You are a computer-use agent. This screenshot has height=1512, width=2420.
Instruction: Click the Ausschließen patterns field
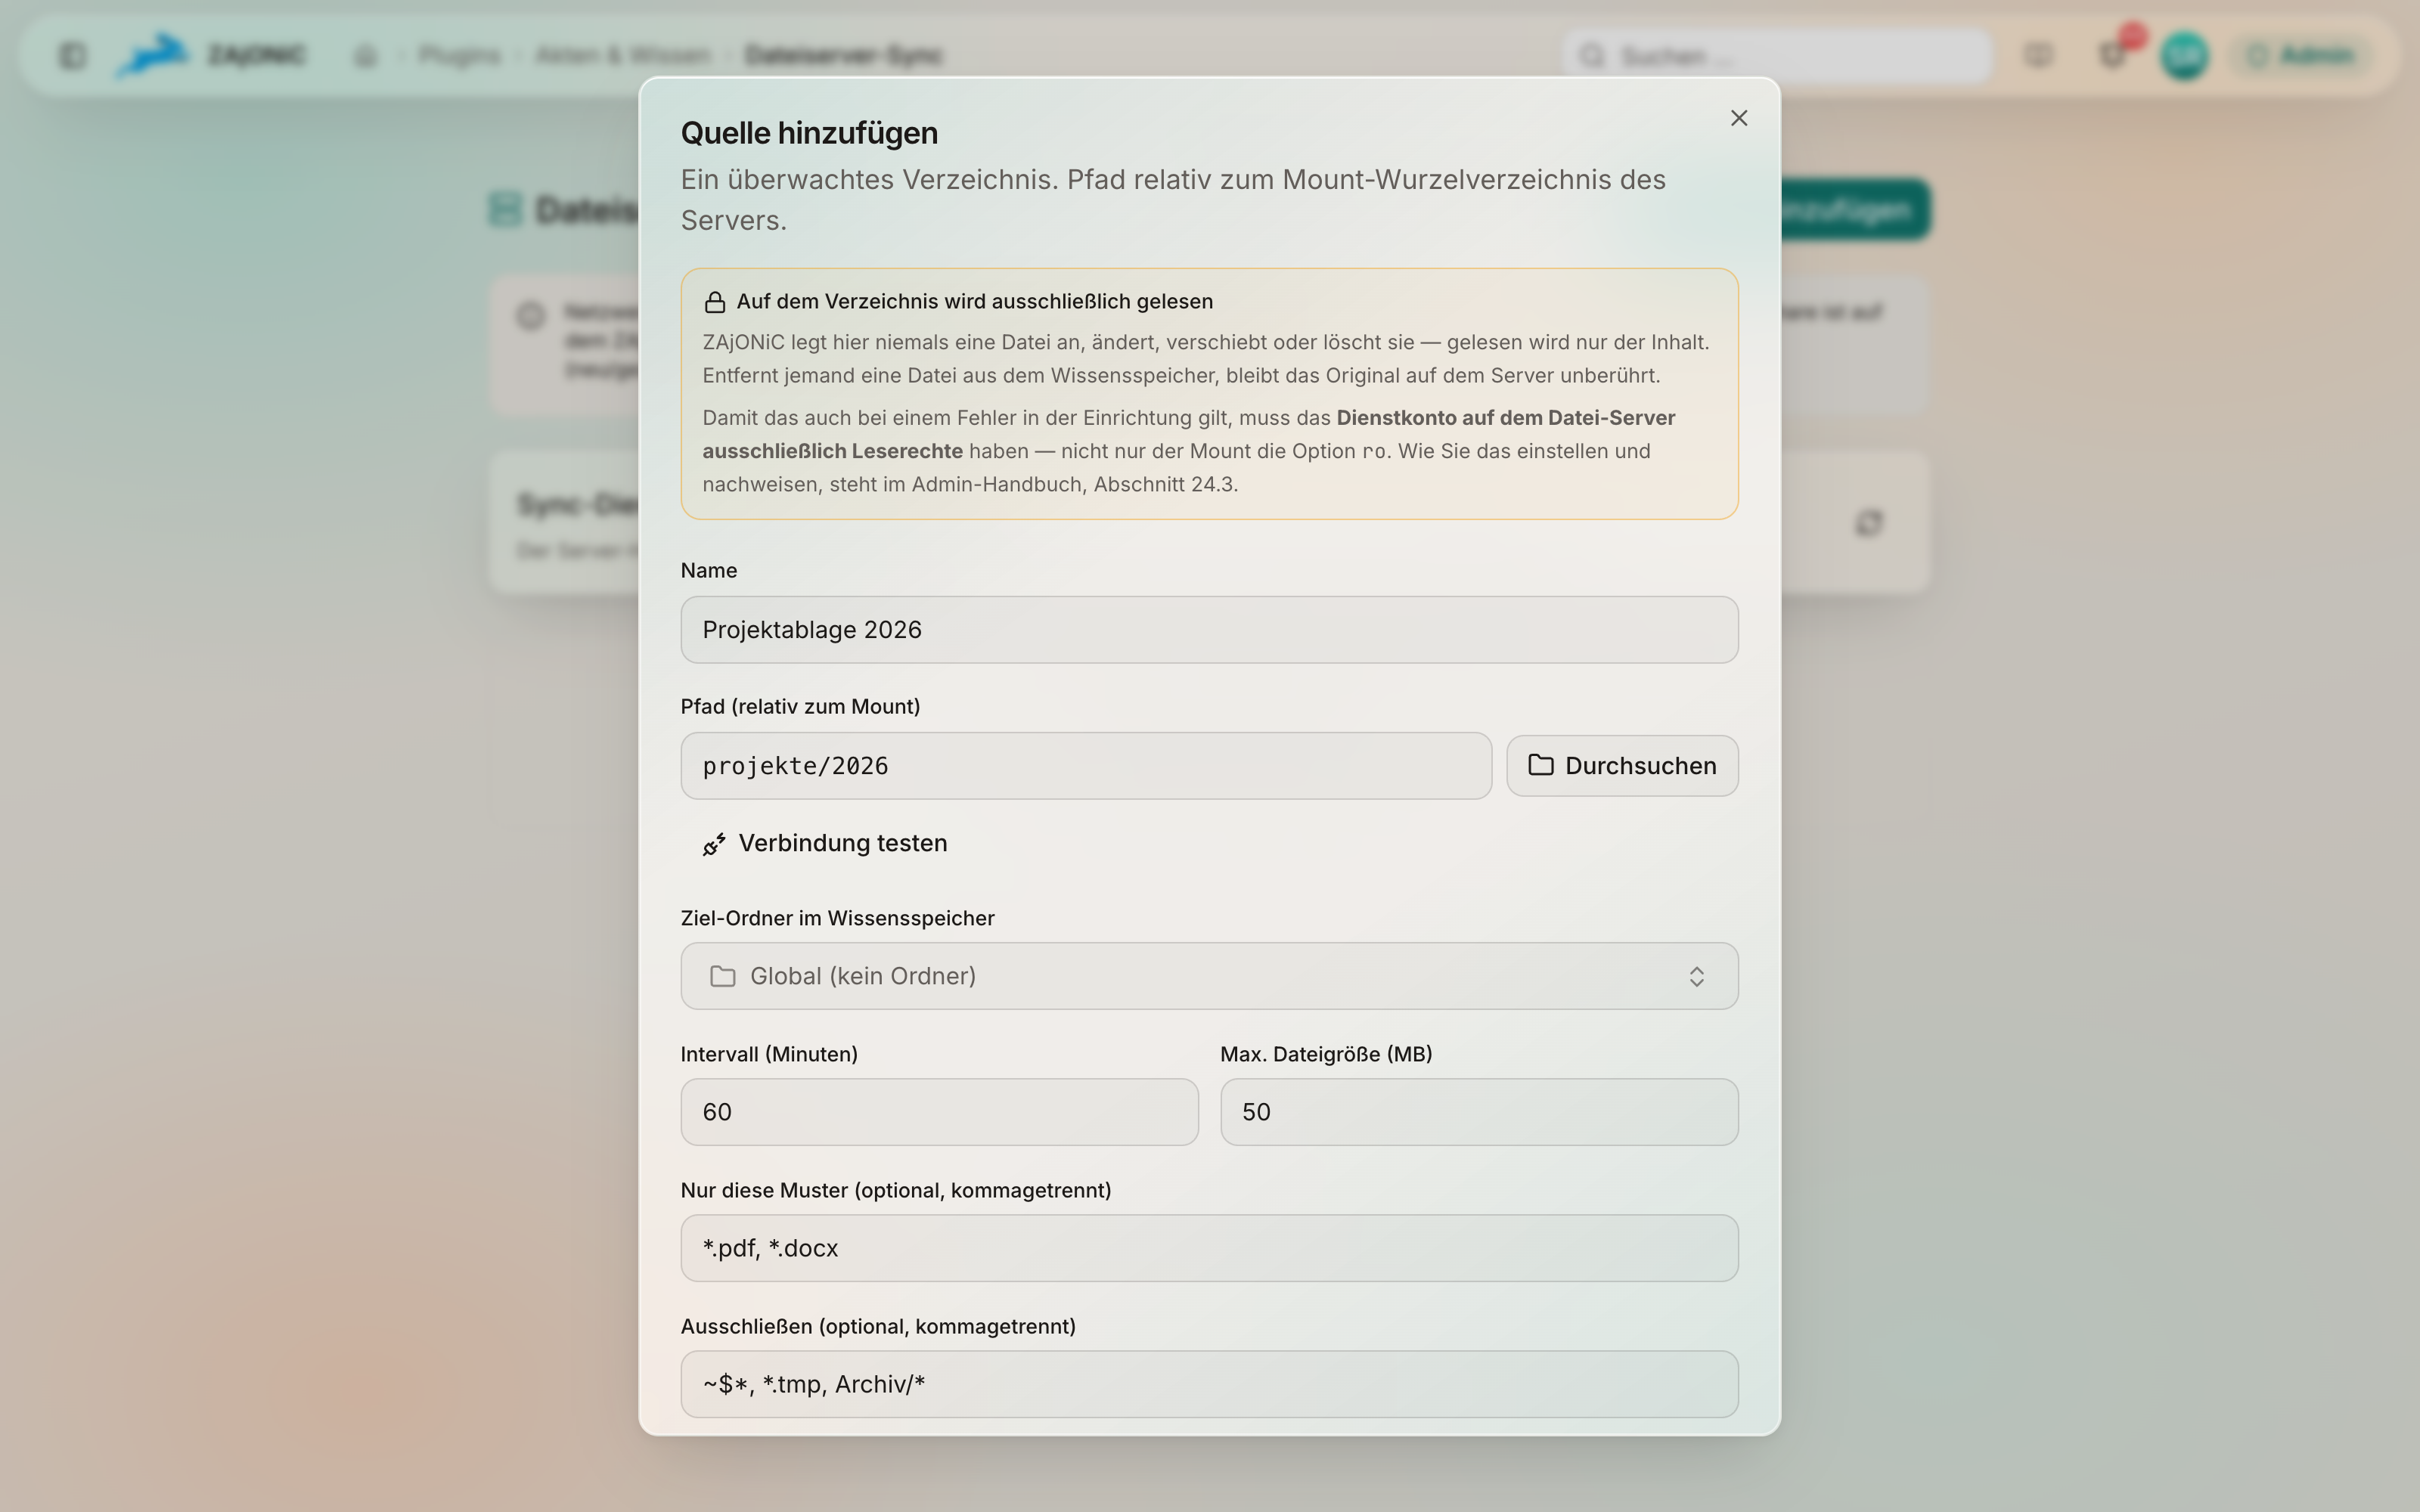(x=1209, y=1384)
